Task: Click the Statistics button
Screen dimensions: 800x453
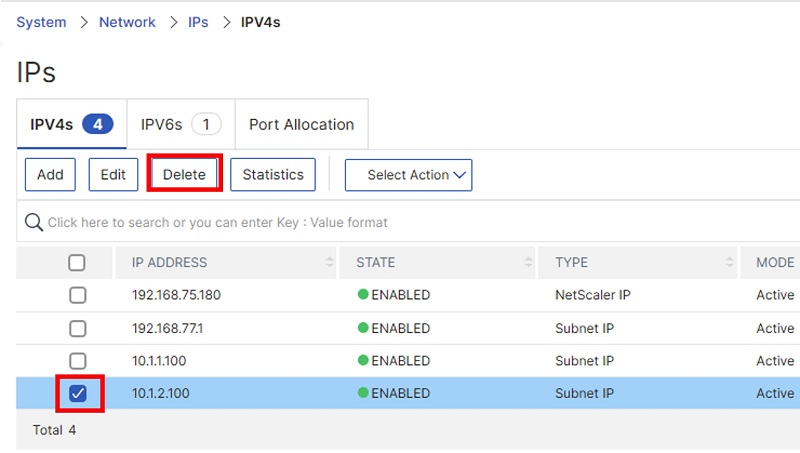Action: [x=273, y=174]
